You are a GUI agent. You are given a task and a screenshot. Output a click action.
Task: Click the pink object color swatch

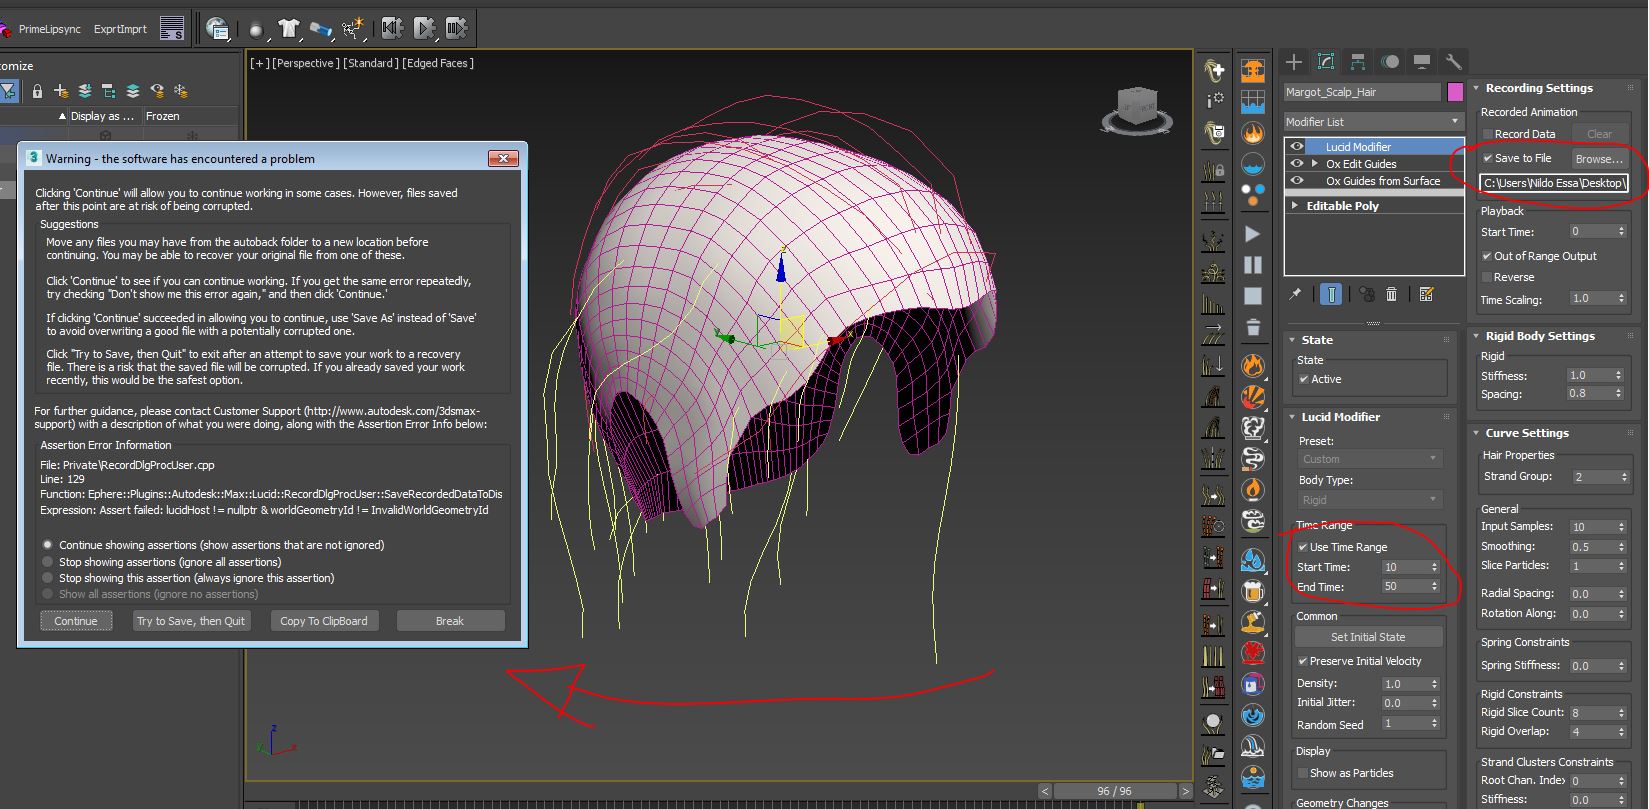1455,92
